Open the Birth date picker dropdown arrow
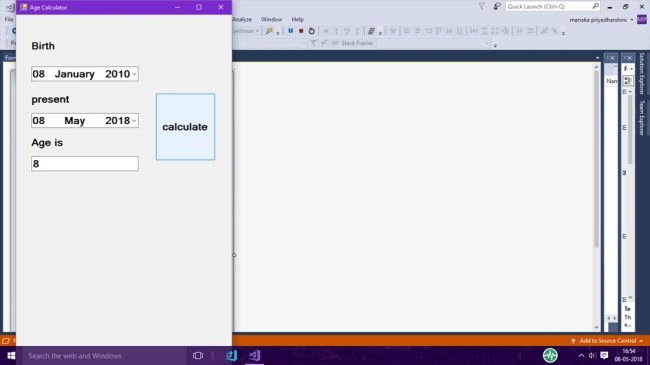650x365 pixels. tap(134, 74)
